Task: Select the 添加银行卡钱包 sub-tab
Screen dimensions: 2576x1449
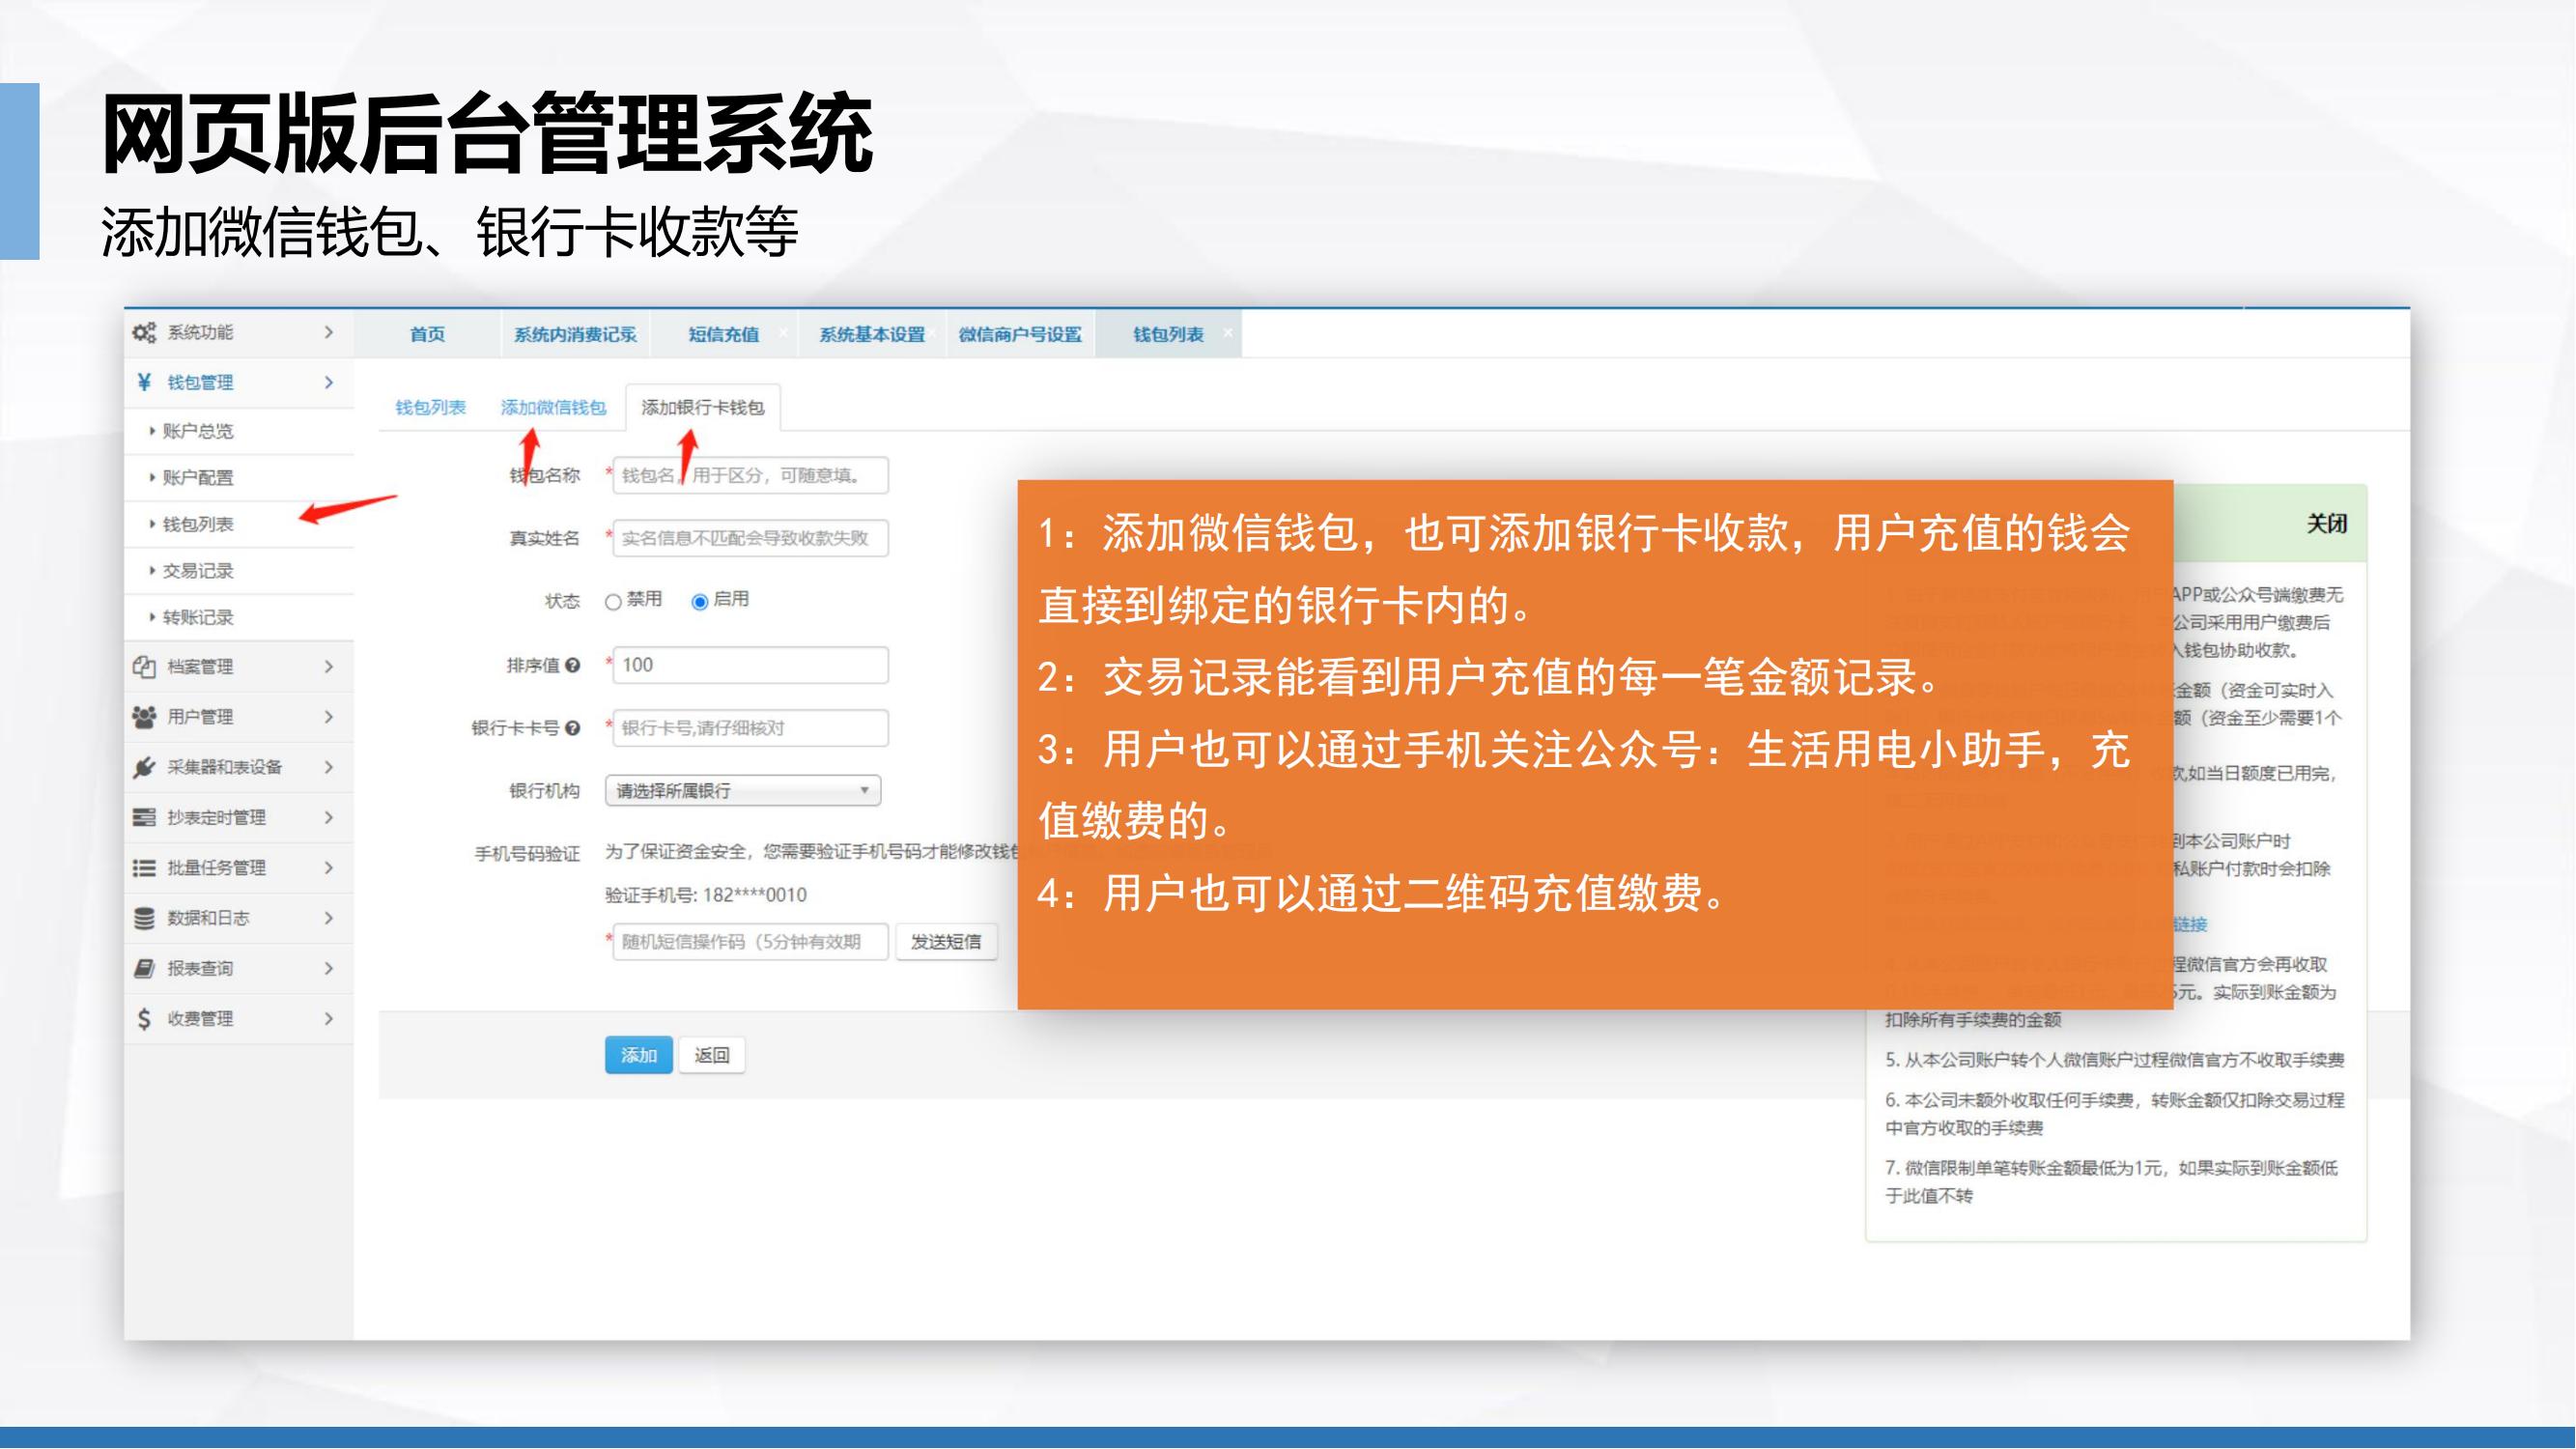Action: pos(703,407)
